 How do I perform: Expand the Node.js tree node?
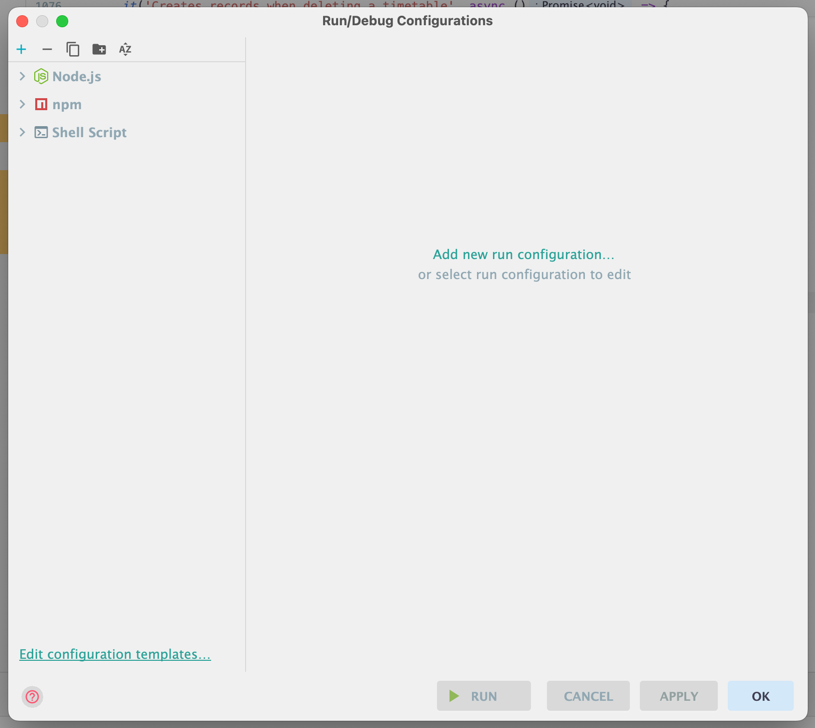tap(22, 76)
